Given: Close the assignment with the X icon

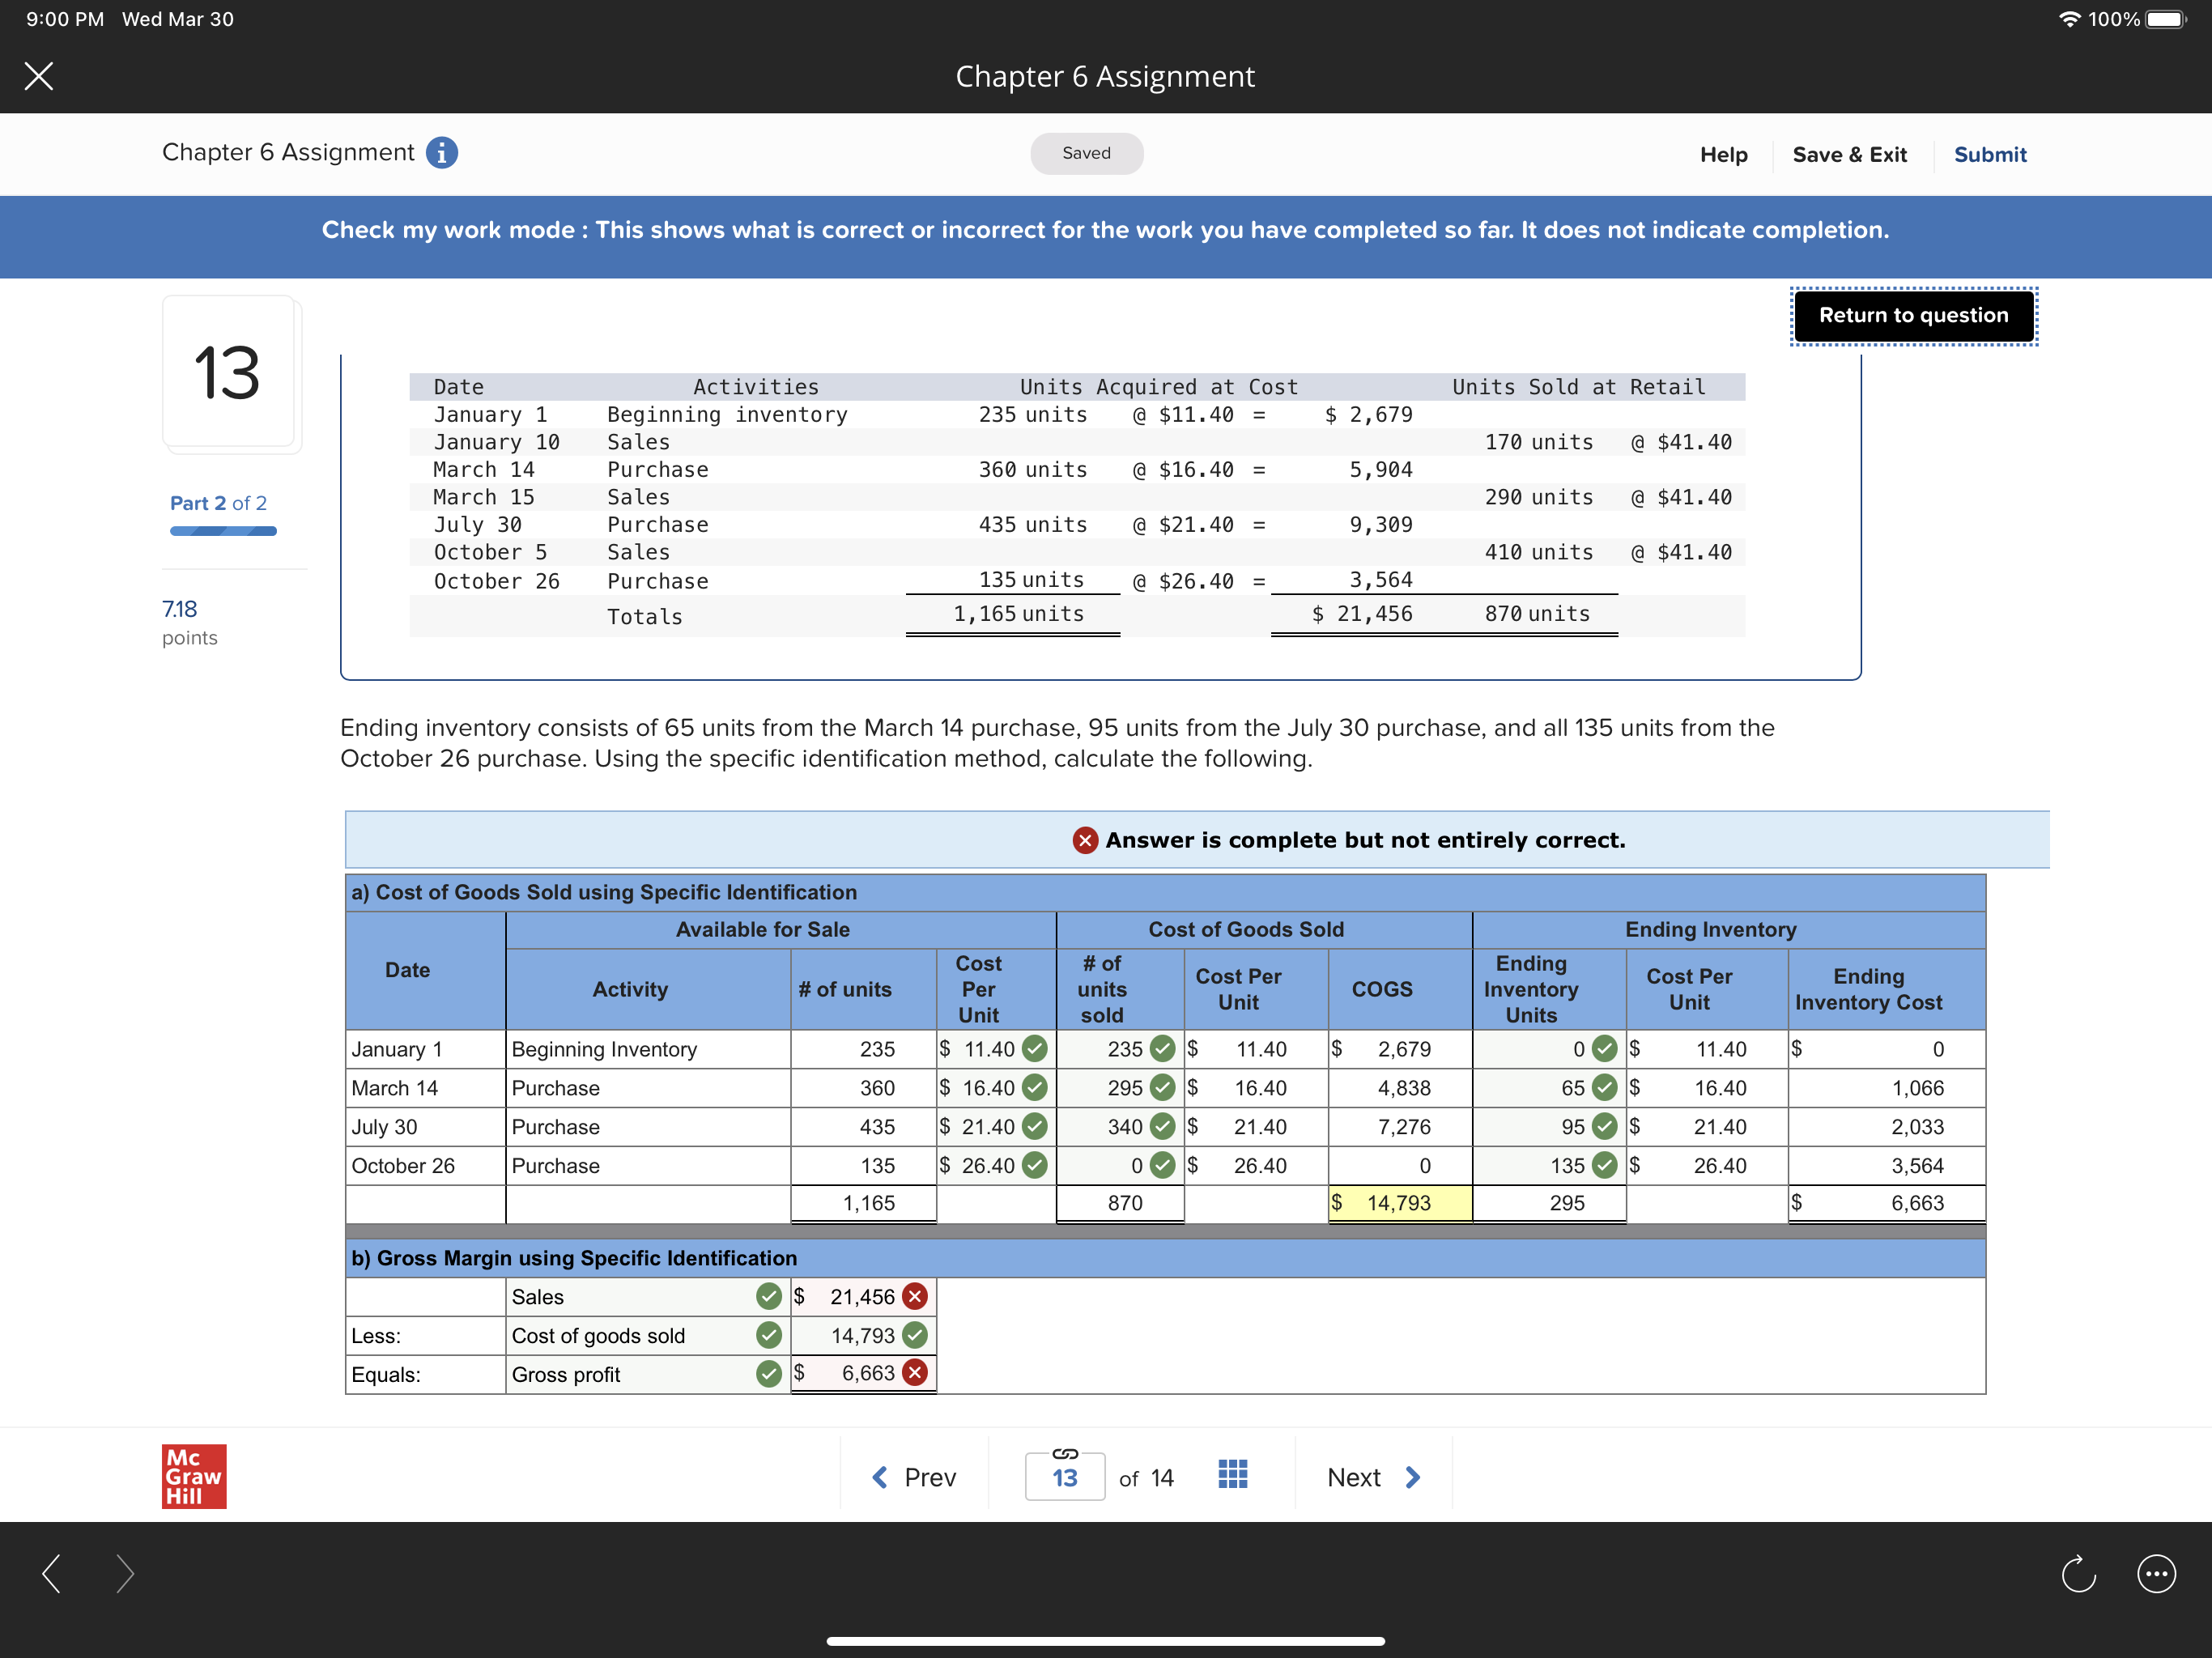Looking at the screenshot, I should [x=39, y=76].
